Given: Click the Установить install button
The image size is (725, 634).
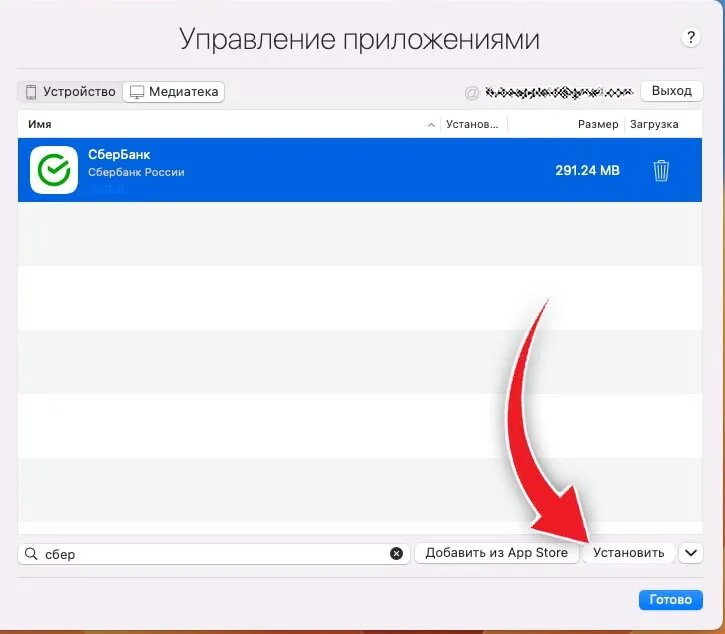Looking at the screenshot, I should pyautogui.click(x=628, y=553).
